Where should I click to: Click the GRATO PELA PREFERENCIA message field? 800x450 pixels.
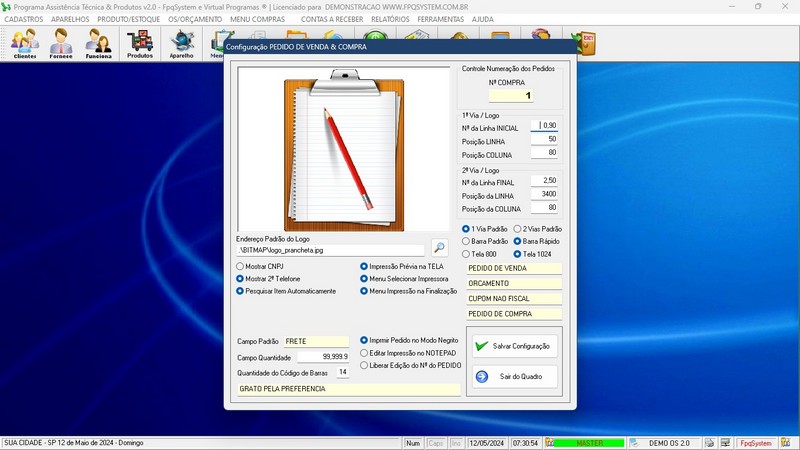tap(348, 389)
